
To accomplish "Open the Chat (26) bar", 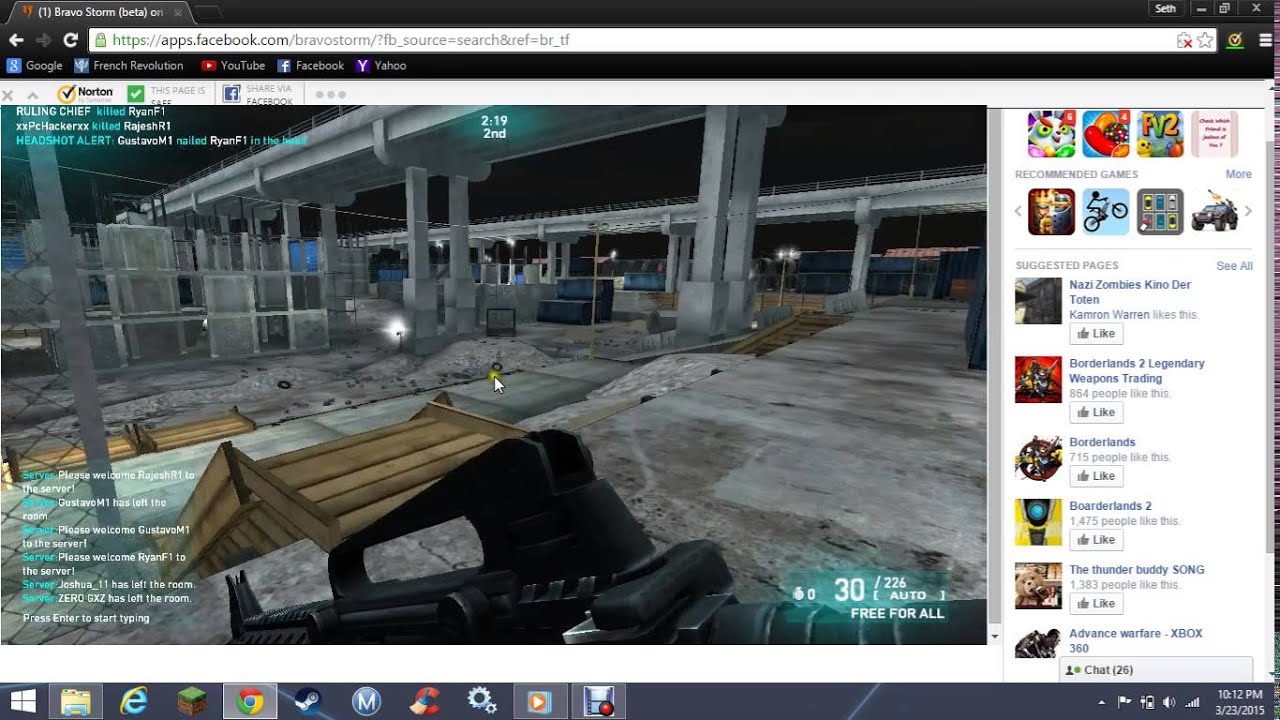I will coord(1156,670).
